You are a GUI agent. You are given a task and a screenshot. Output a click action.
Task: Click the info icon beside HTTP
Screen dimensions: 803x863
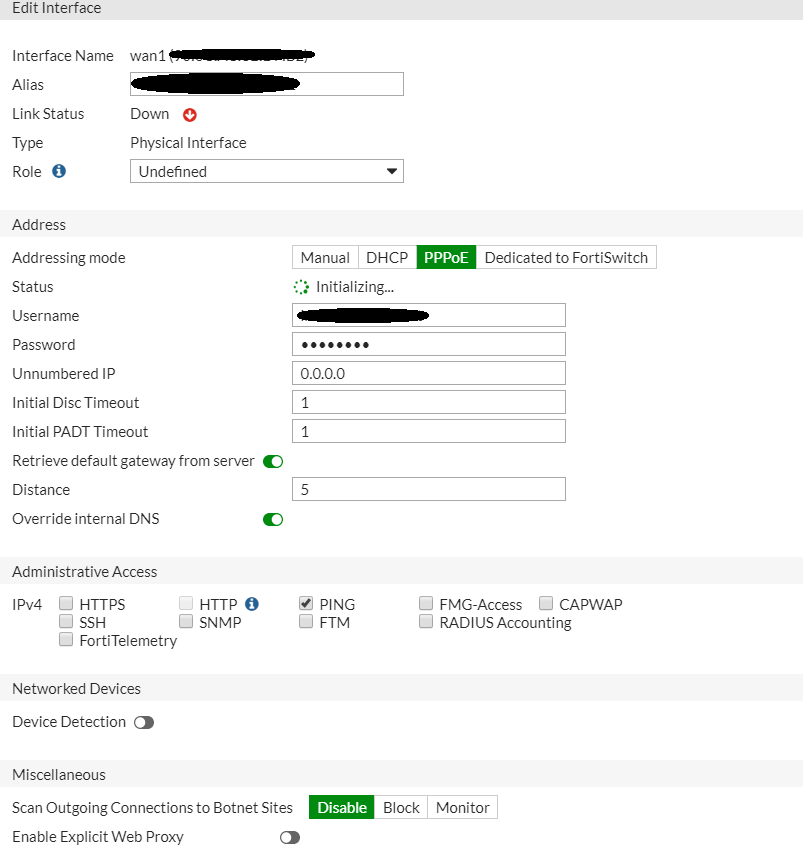click(x=252, y=604)
